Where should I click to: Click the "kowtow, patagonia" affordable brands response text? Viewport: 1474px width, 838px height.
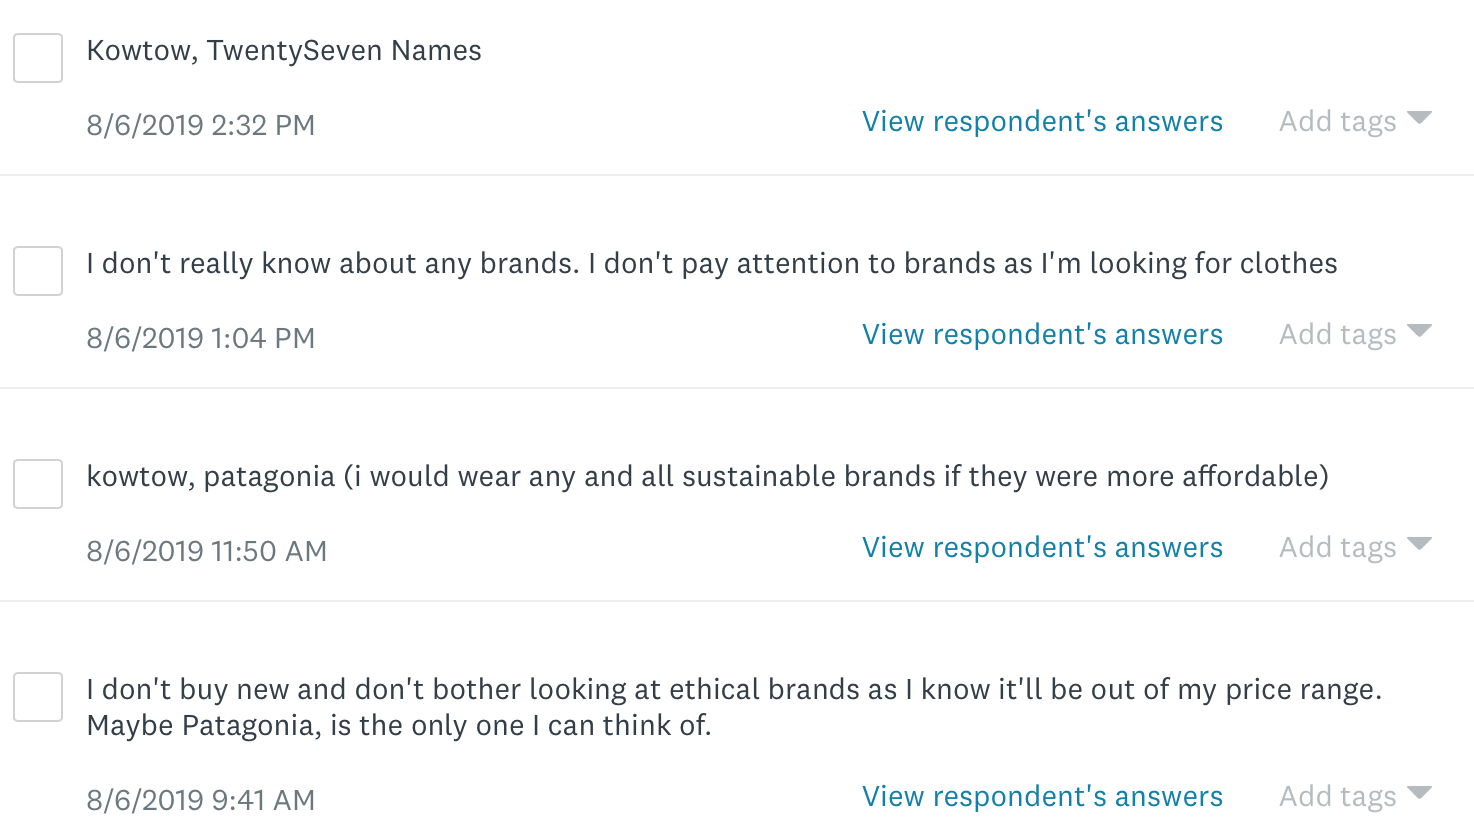pyautogui.click(x=707, y=477)
